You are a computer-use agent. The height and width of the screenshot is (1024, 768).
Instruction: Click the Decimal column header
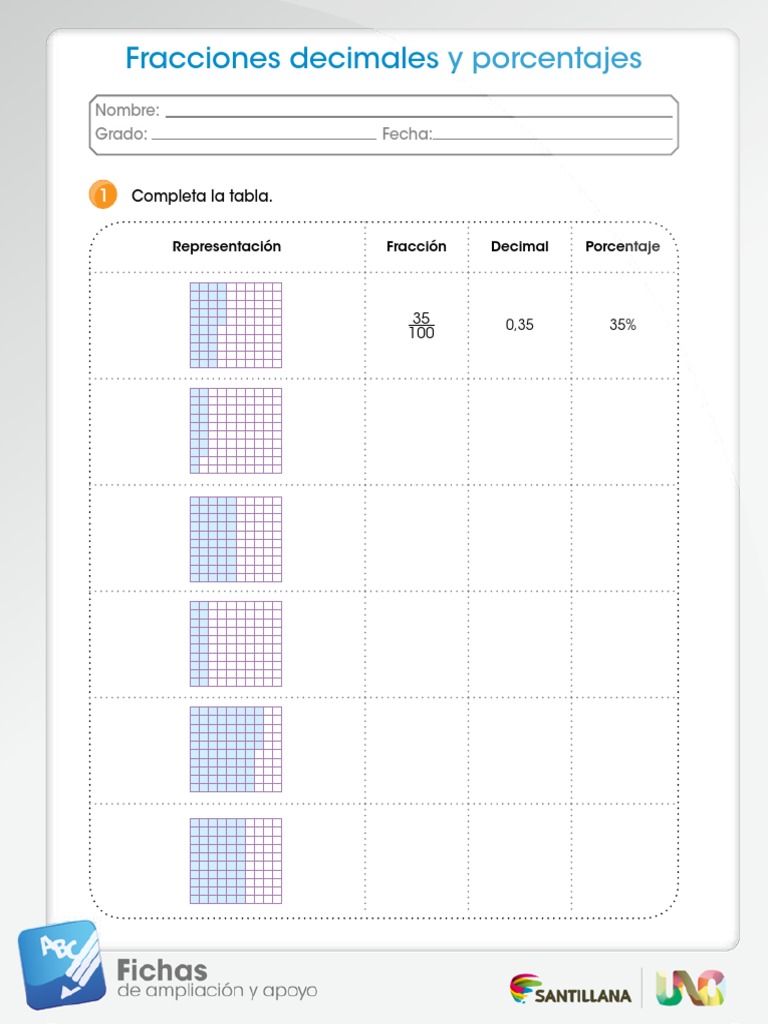[x=520, y=246]
